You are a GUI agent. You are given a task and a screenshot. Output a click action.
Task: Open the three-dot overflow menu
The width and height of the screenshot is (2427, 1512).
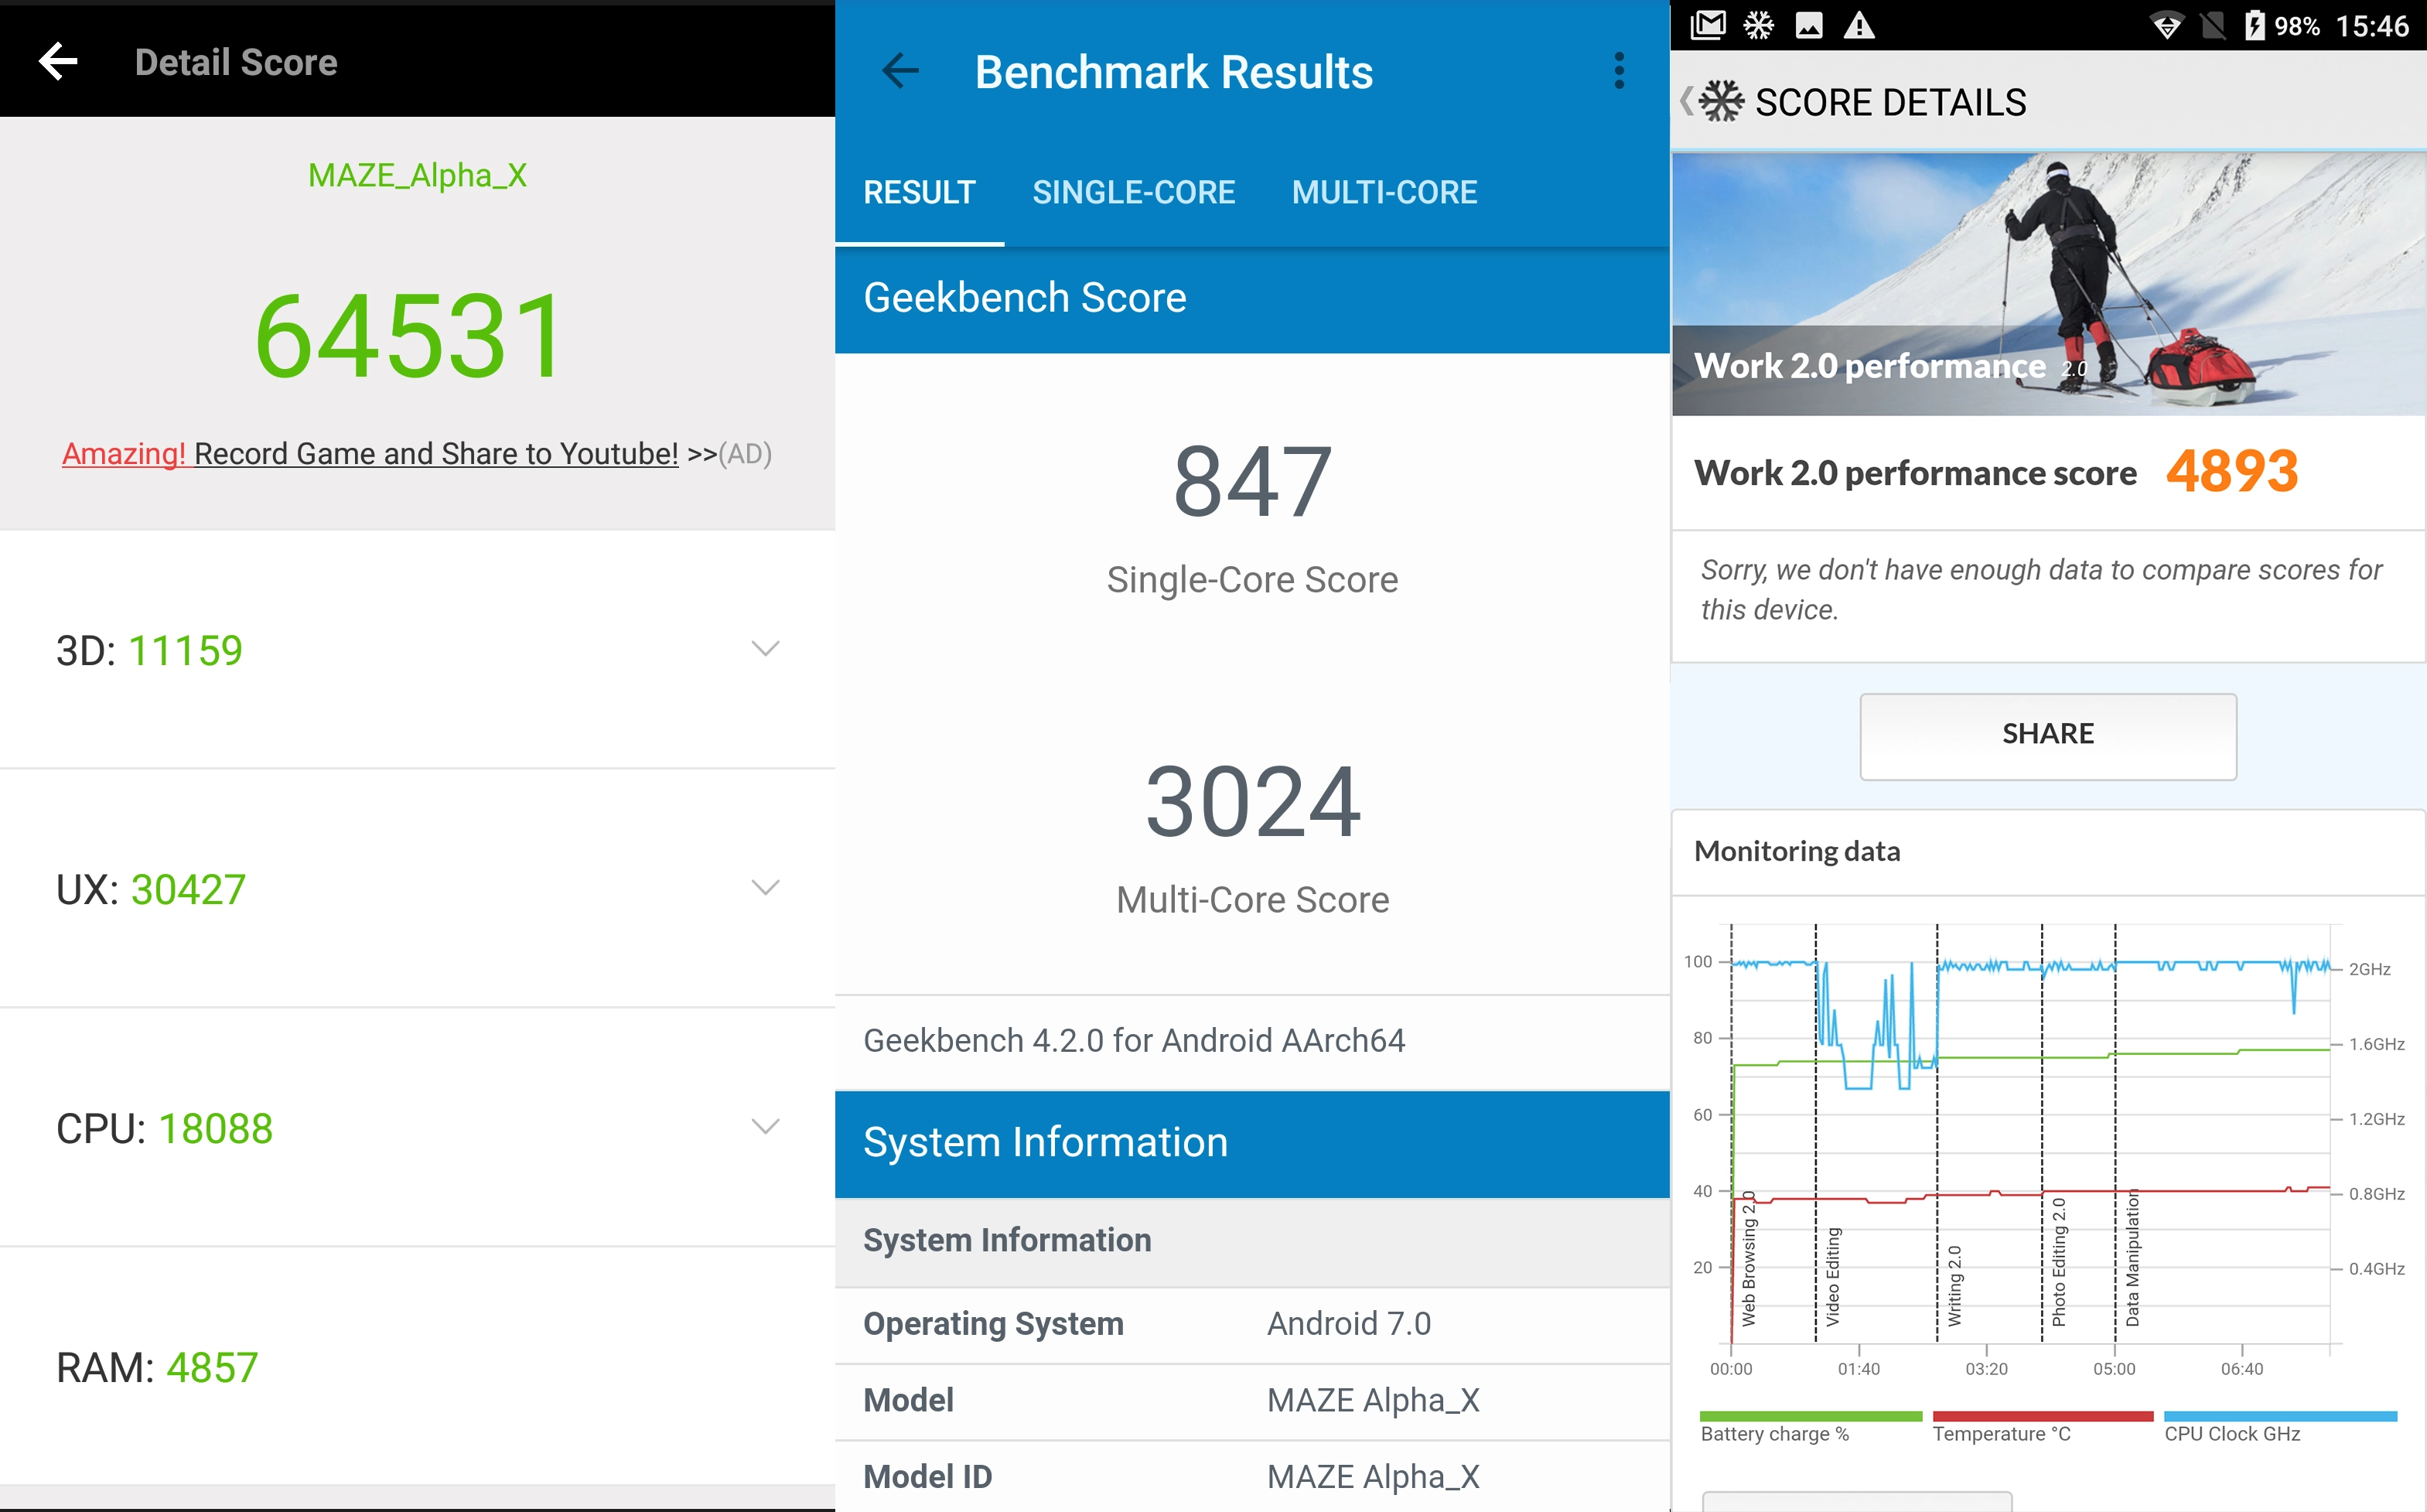[1619, 71]
